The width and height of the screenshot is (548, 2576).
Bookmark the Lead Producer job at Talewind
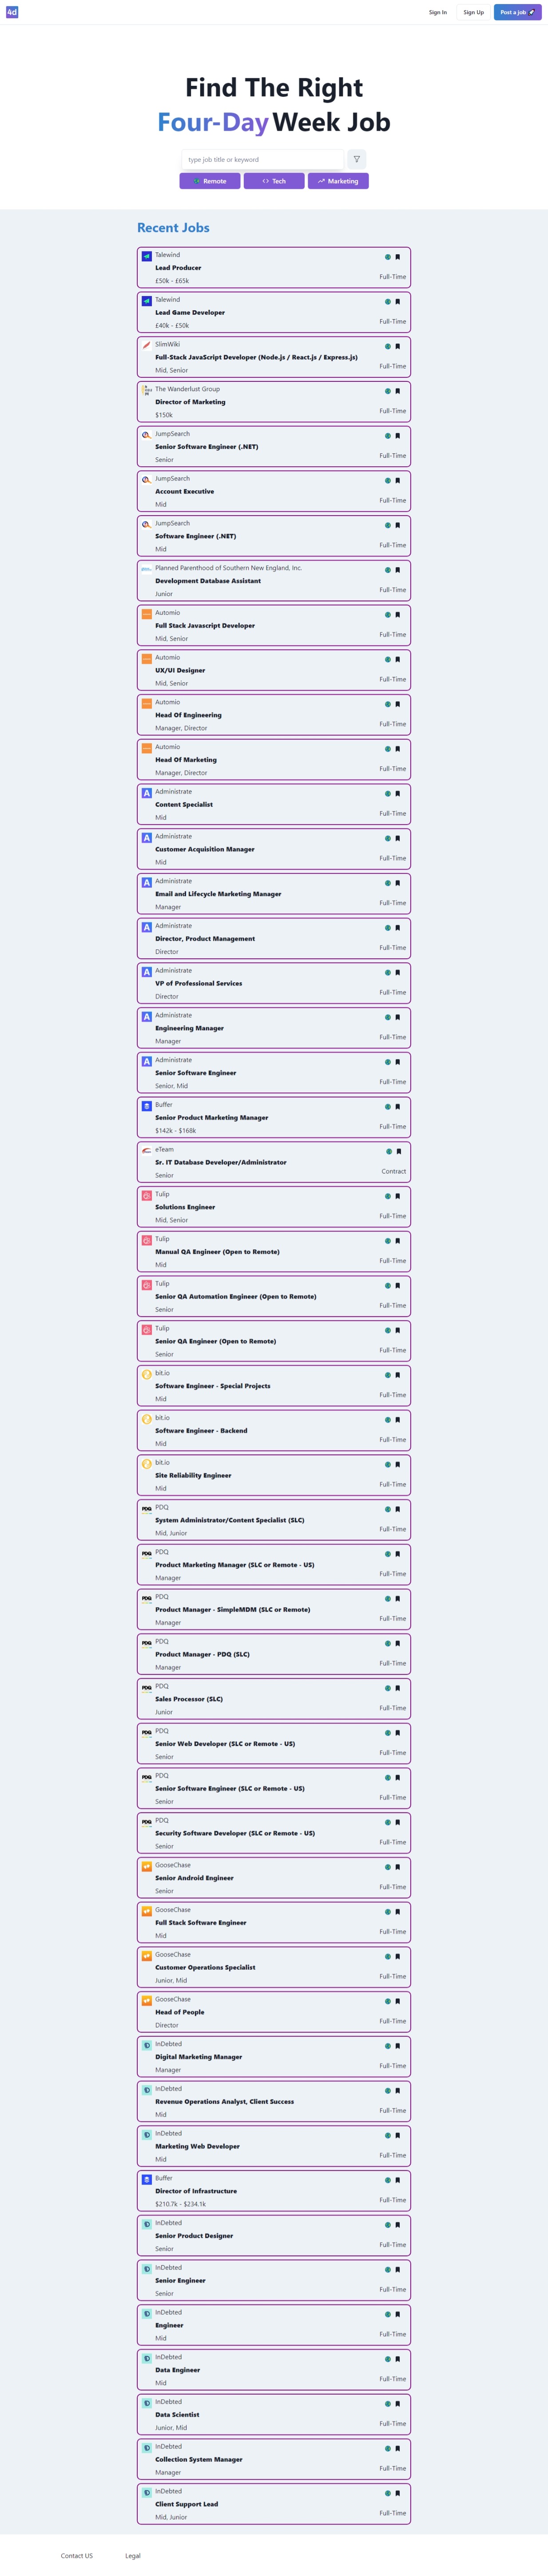(399, 256)
